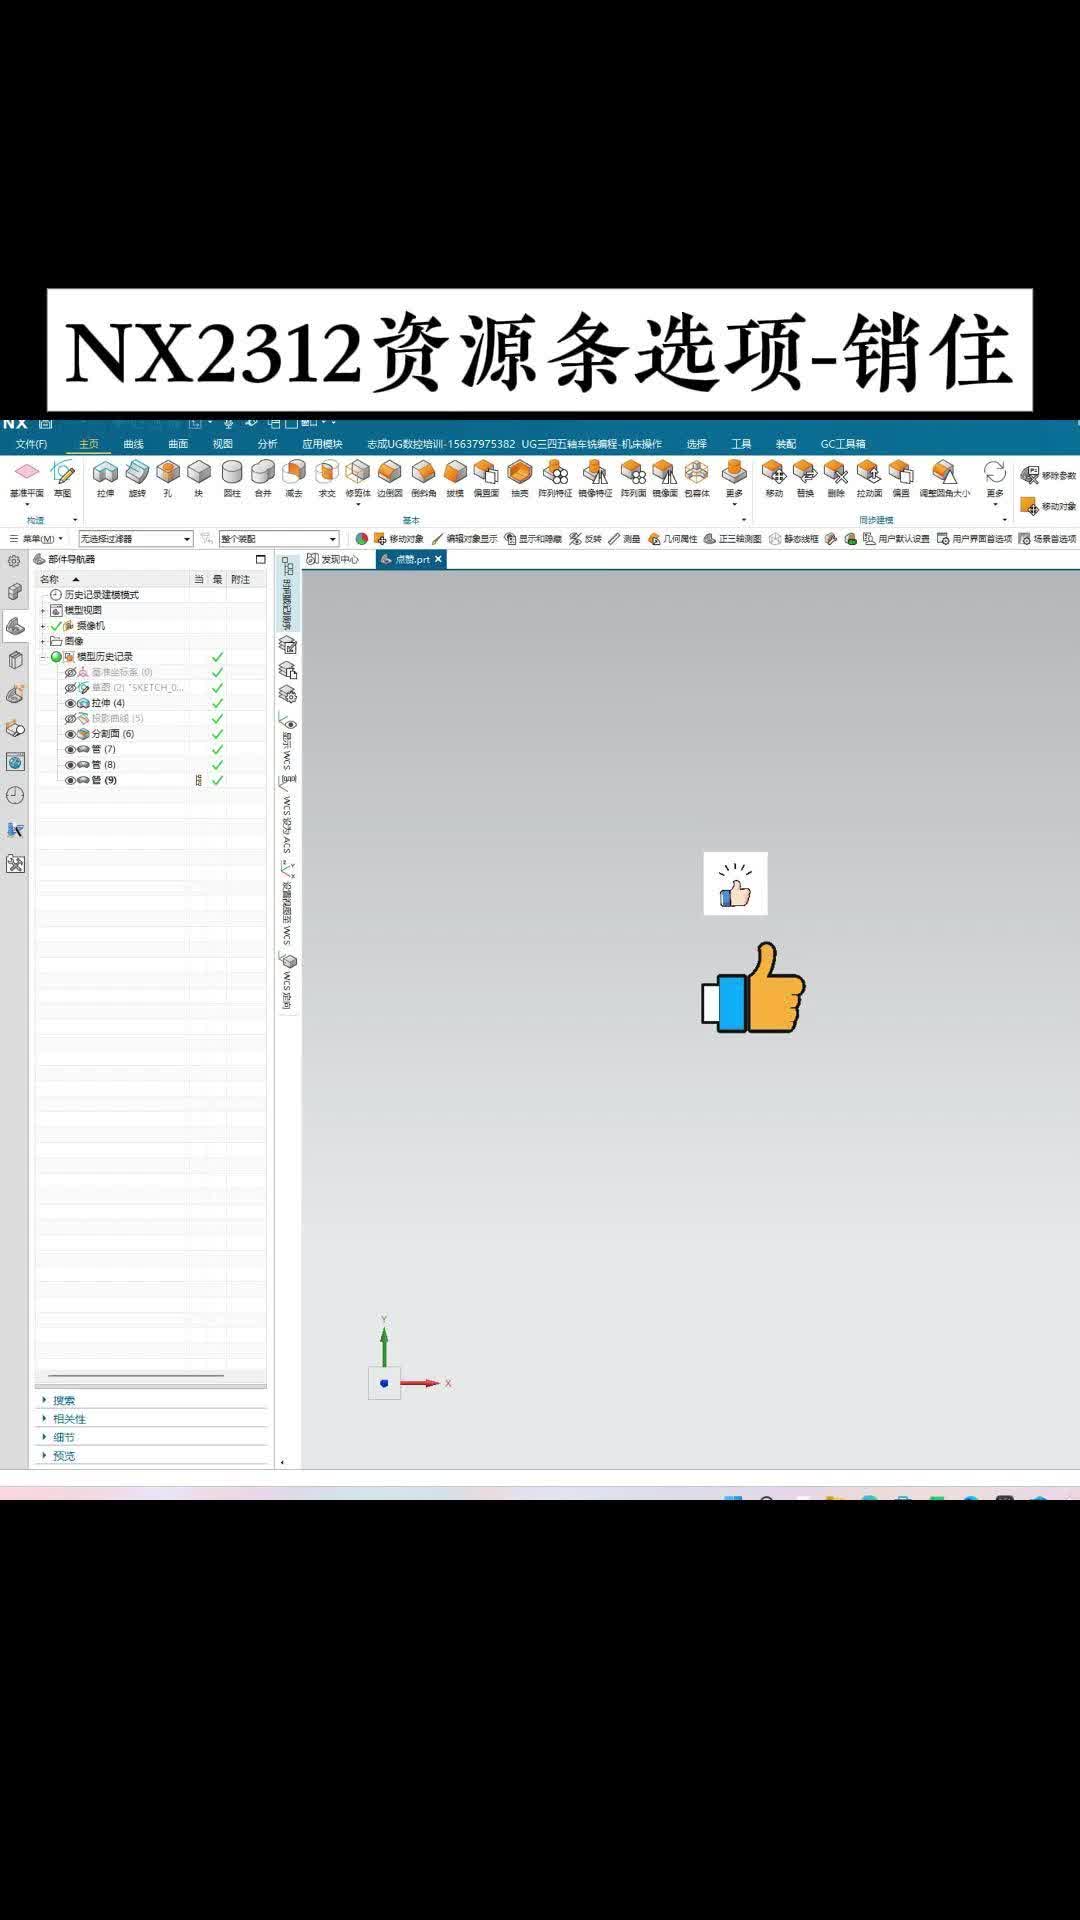The height and width of the screenshot is (1920, 1080).
Task: Collapse the 模型历史记录 tree node
Action: pos(43,657)
